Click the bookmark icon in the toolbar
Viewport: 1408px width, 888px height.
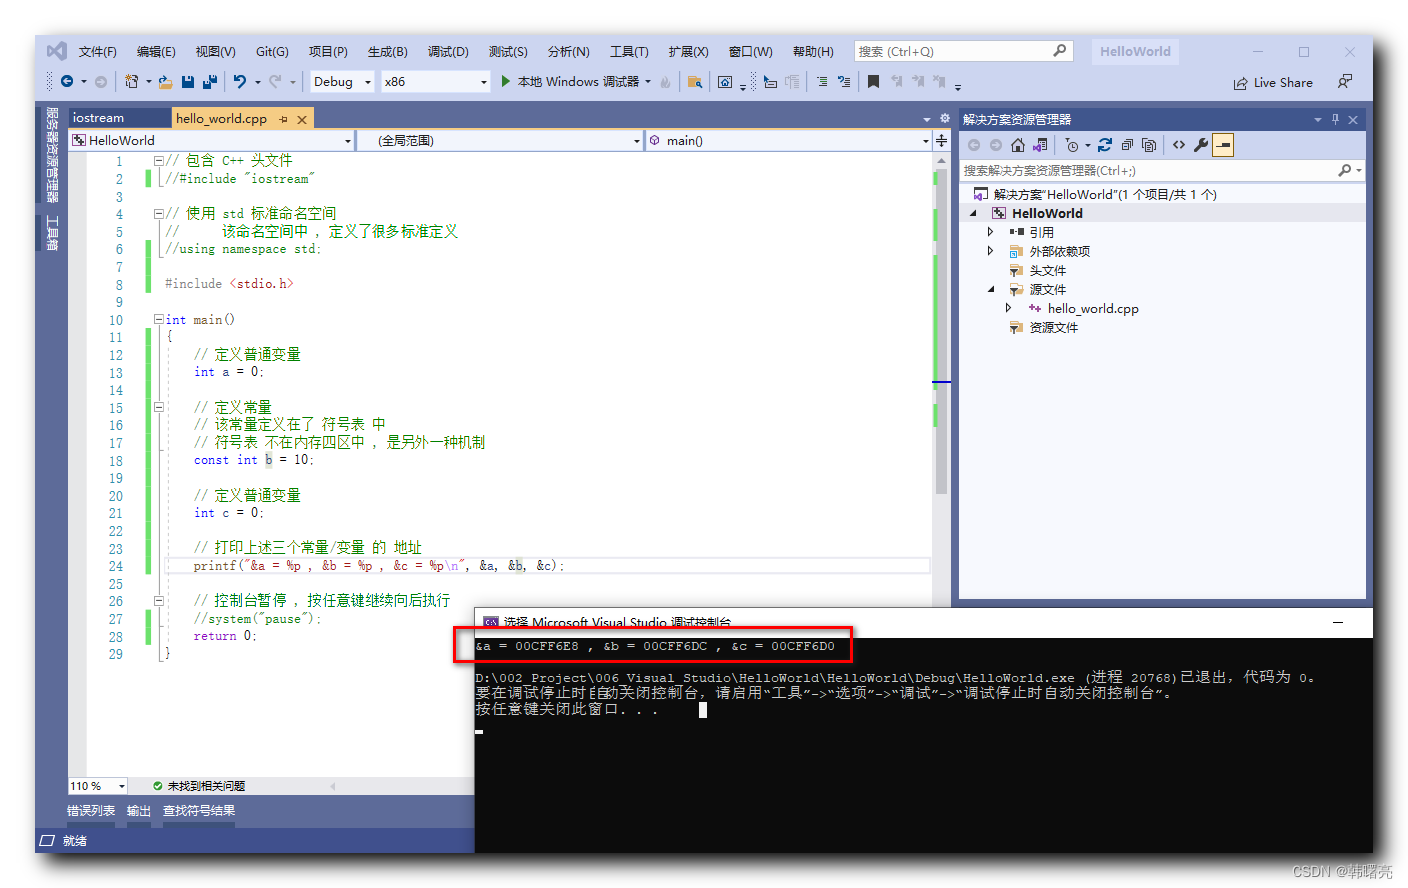(873, 82)
